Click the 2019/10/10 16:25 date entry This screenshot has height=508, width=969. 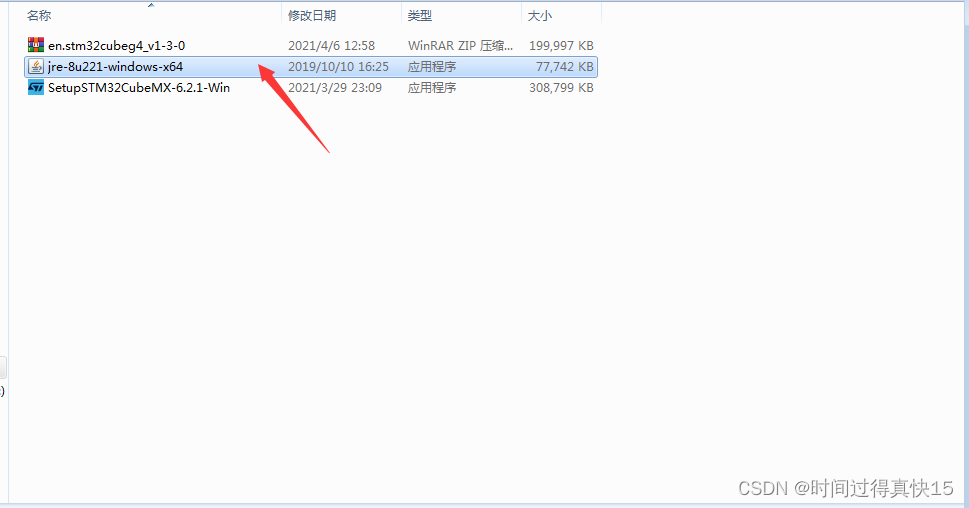click(x=338, y=67)
